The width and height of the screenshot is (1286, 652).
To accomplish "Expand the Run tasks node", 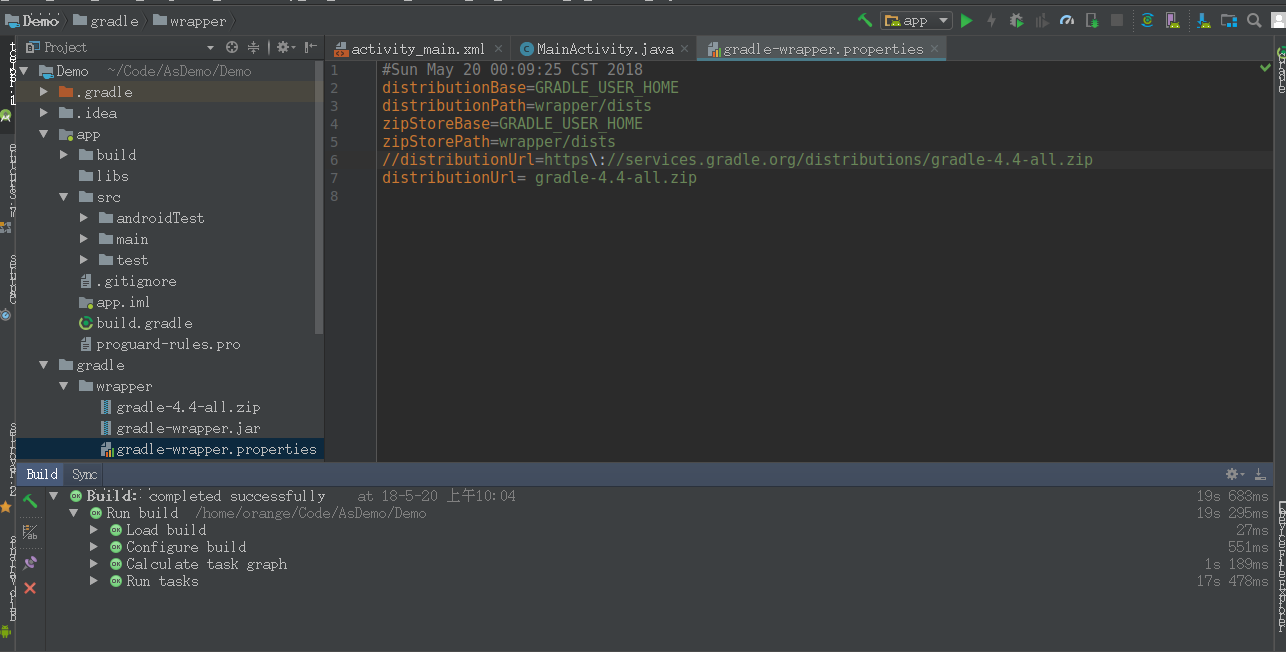I will pos(94,581).
